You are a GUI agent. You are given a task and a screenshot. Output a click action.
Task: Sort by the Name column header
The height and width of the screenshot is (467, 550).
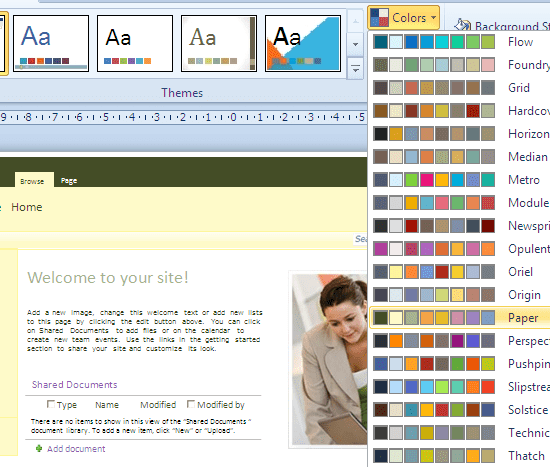[x=107, y=405]
